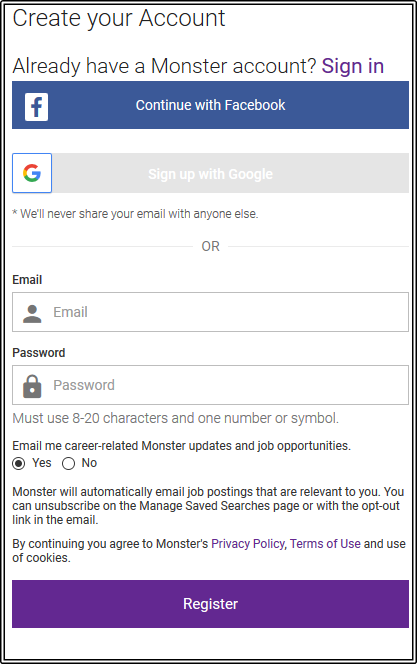The height and width of the screenshot is (664, 417).
Task: Click the Create your Account heading
Action: [119, 19]
